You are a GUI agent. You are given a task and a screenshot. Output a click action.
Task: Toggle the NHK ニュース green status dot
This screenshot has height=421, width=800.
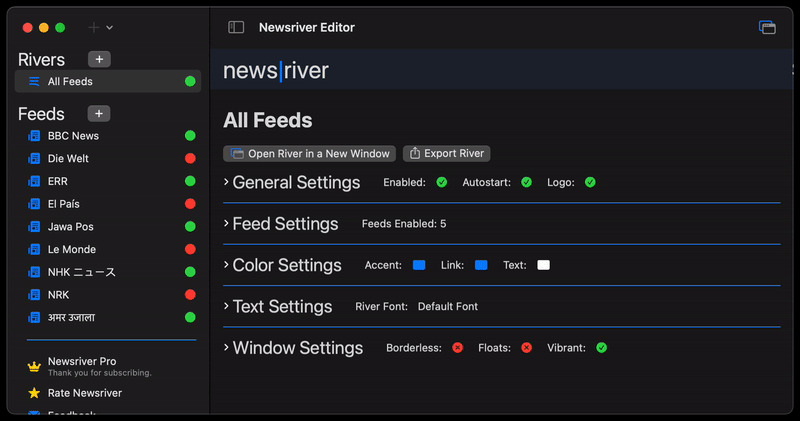tap(190, 271)
